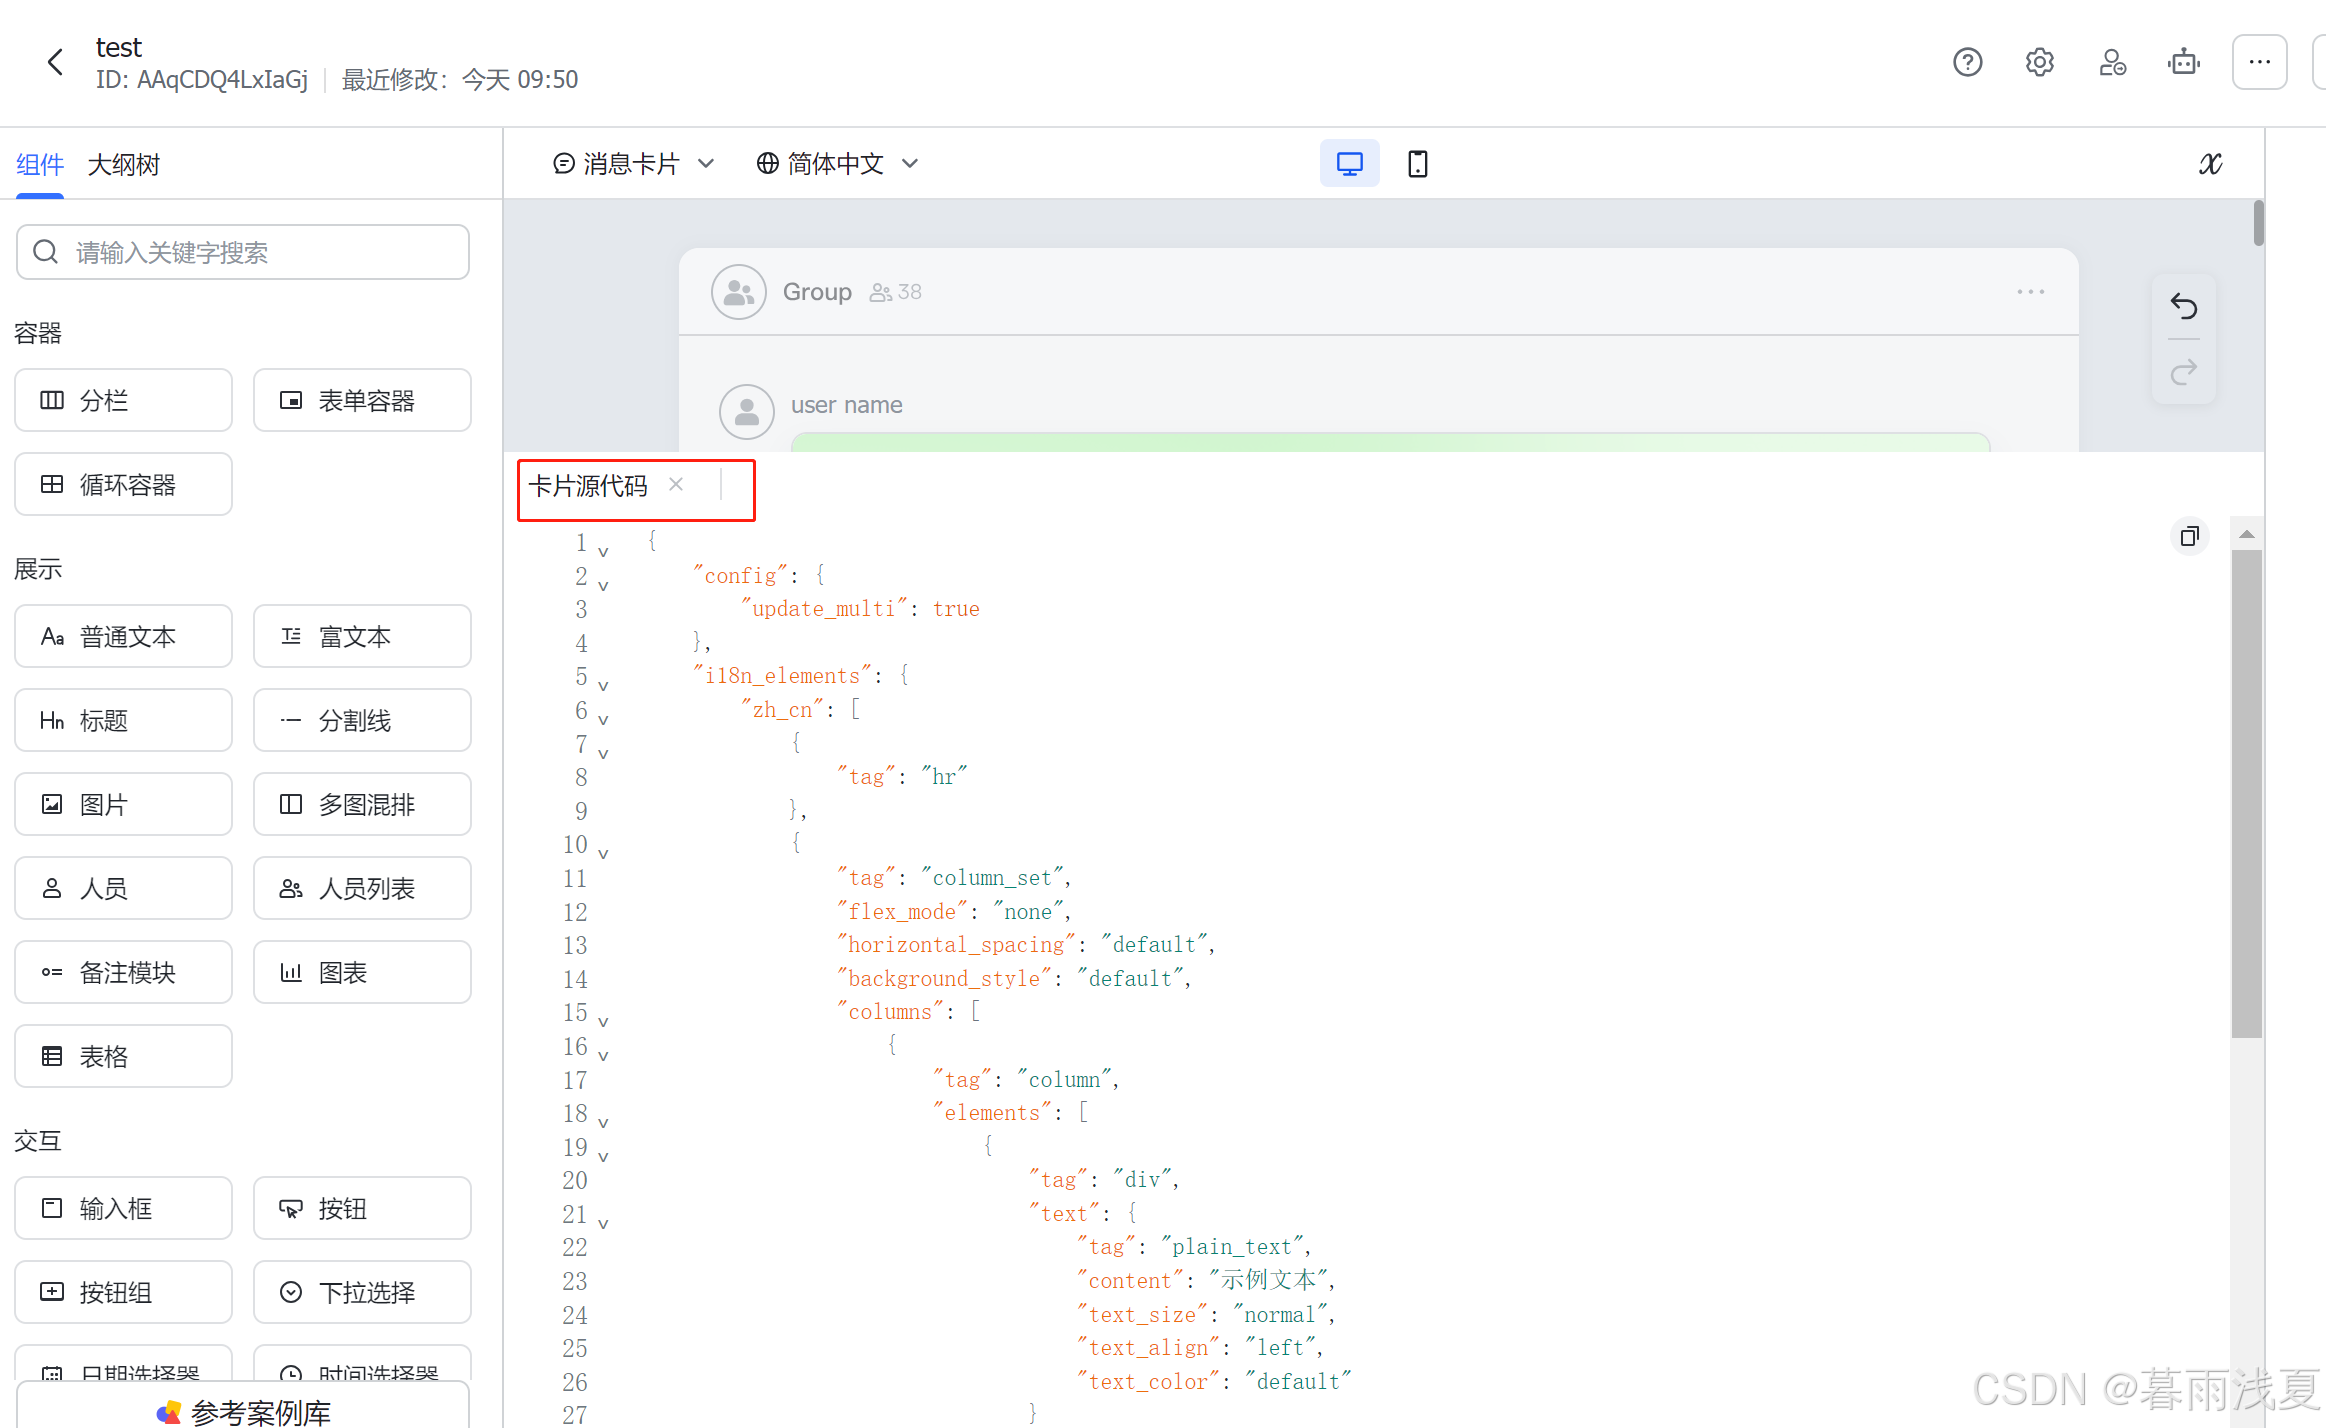Click the "示例文本" content value

click(1268, 1279)
